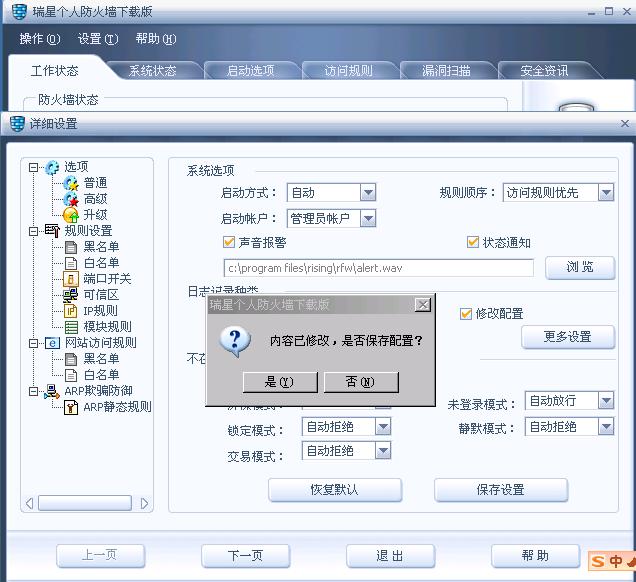Click the Sogou input method S icon
This screenshot has height=582, width=636.
coord(598,561)
